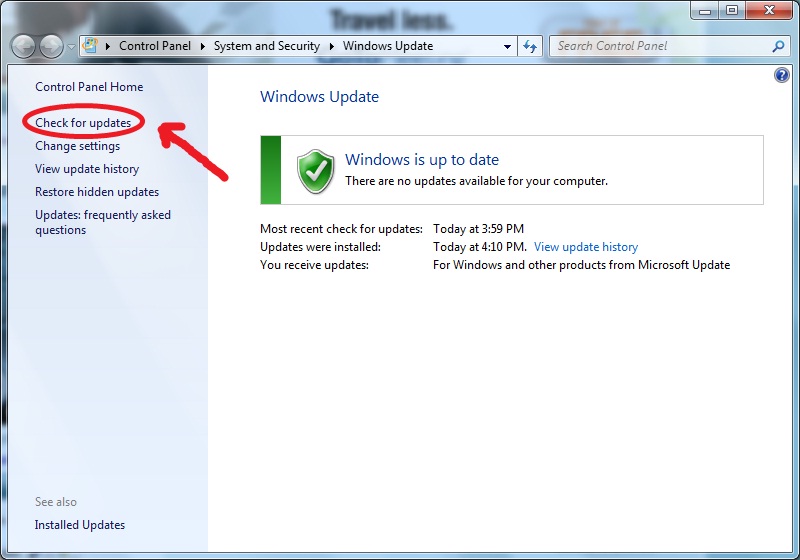Minimize the Windows Update window
Image resolution: width=800 pixels, height=560 pixels.
705,10
